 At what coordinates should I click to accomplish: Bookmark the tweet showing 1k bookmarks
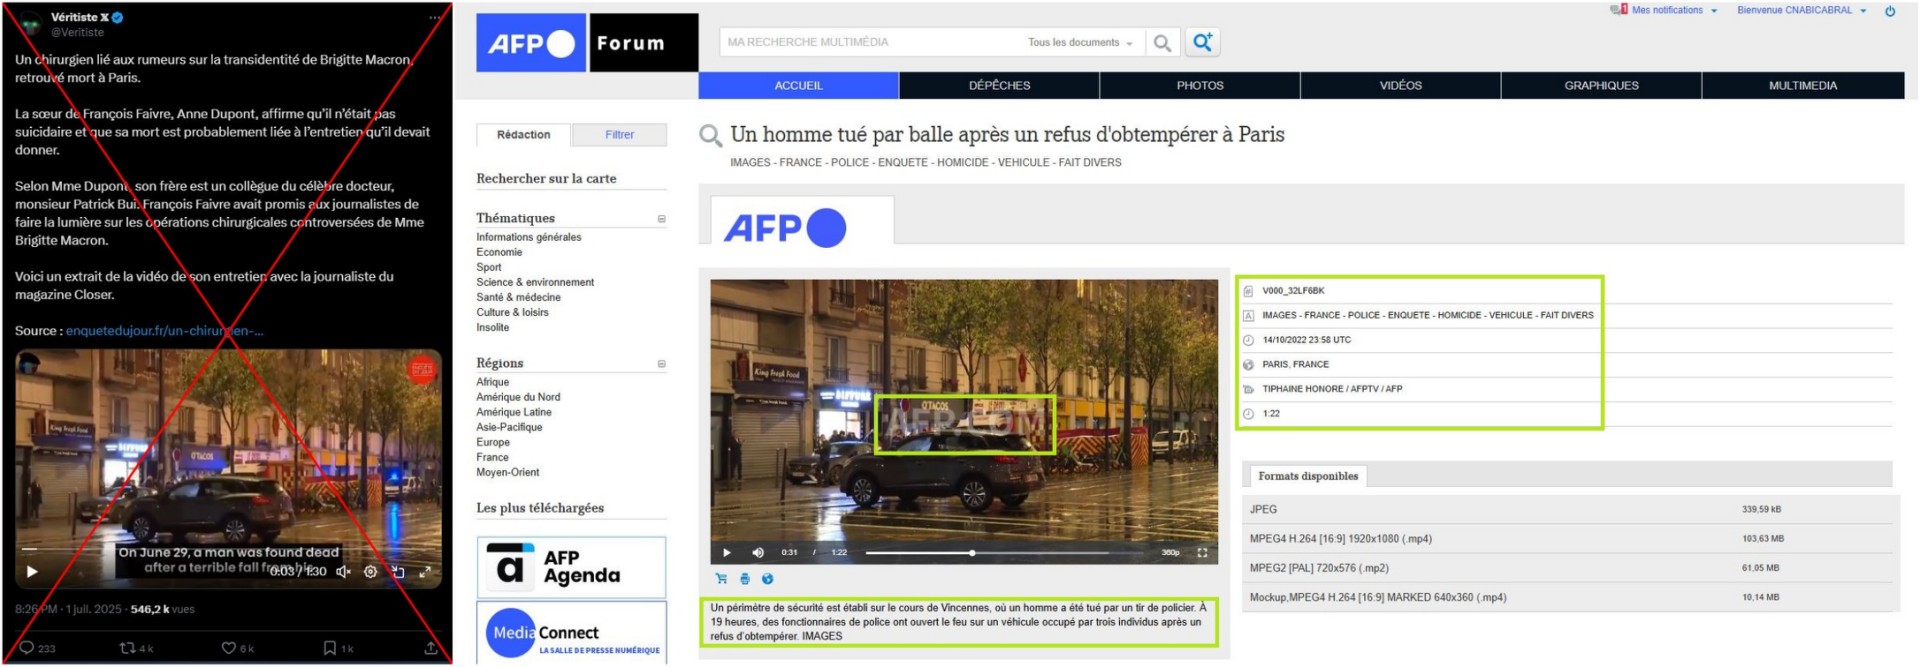pyautogui.click(x=338, y=648)
